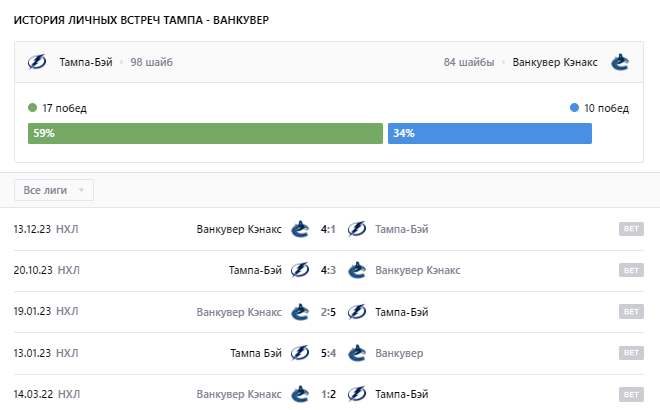Click Ванкувер Кэнакс in the 14.03.22 row
This screenshot has height=410, width=660.
(239, 394)
